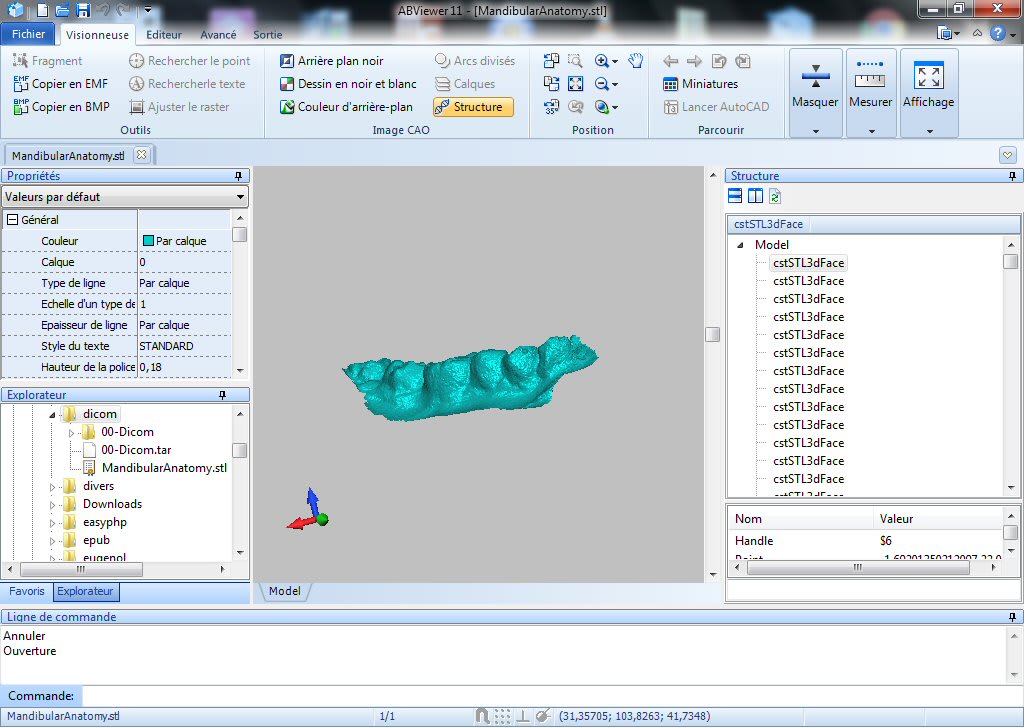Click the Masquer tool icon
1024x728 pixels.
[x=815, y=76]
